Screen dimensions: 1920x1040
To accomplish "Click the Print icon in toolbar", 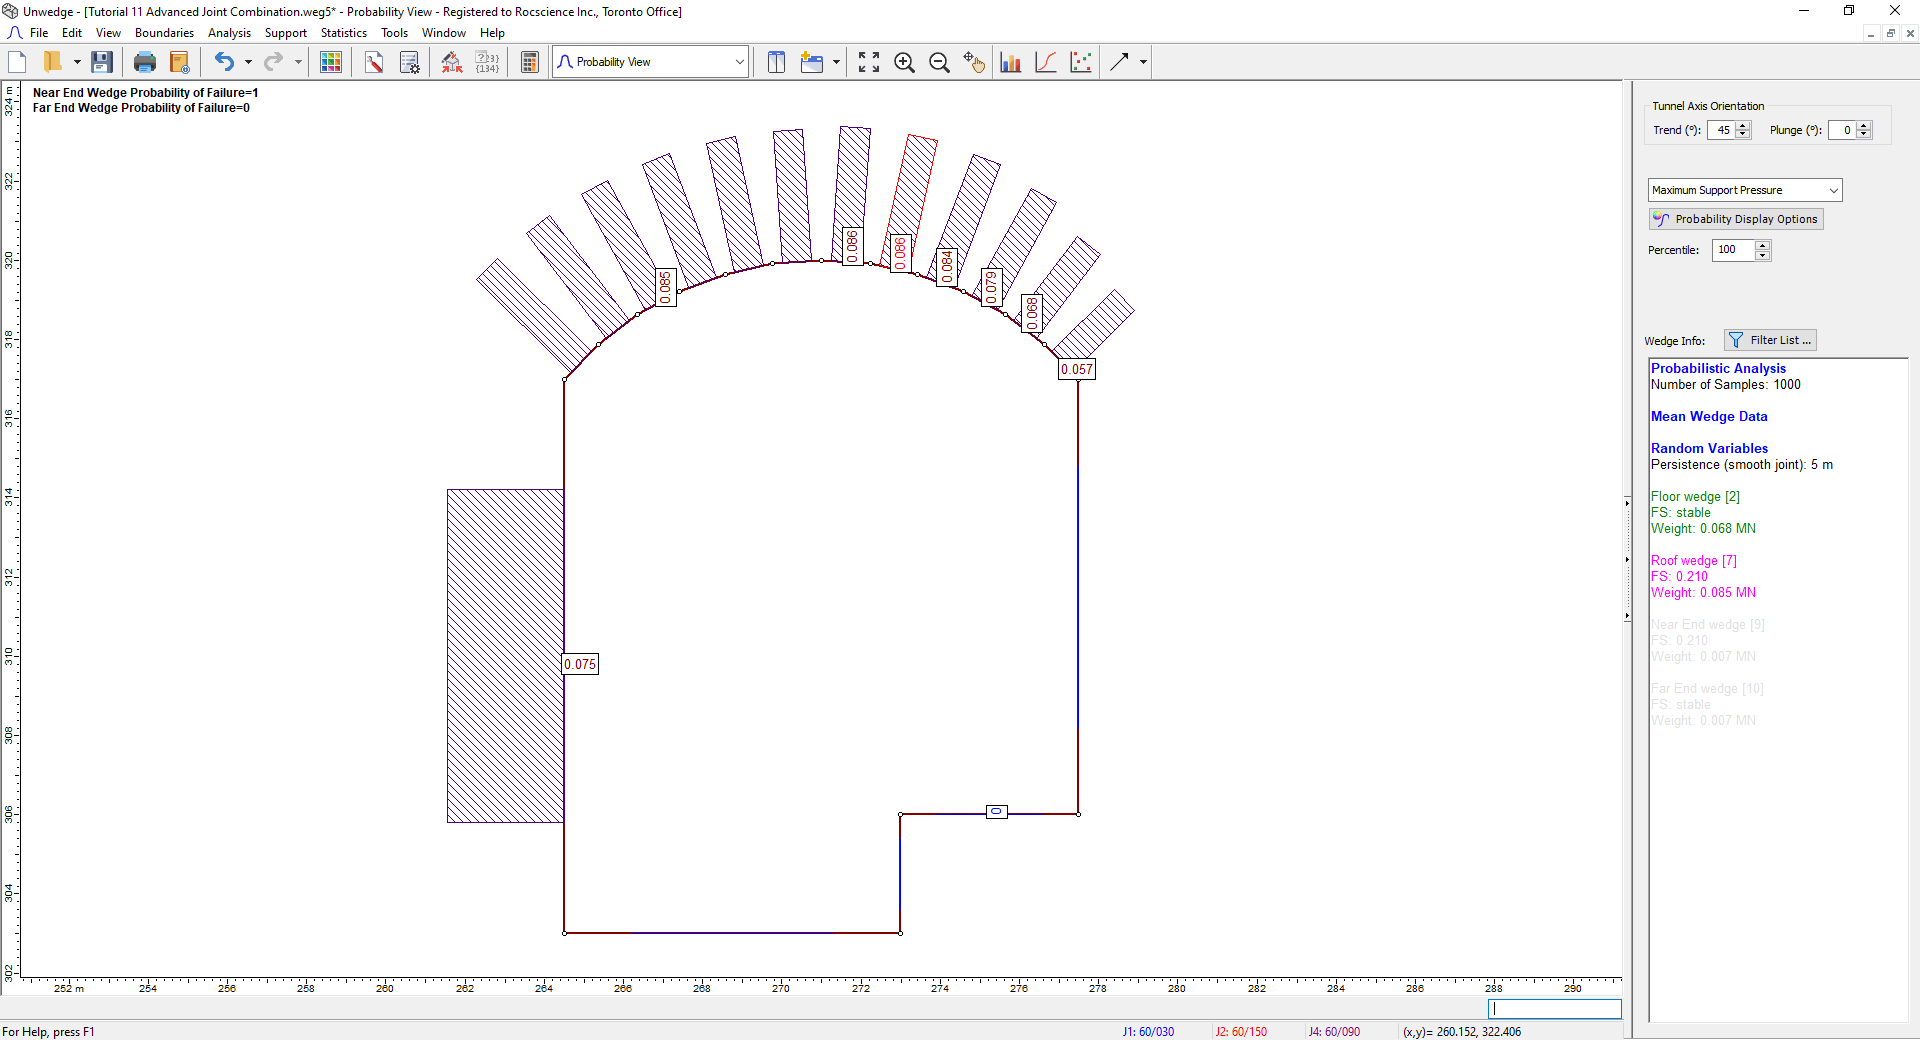I will 145,62.
